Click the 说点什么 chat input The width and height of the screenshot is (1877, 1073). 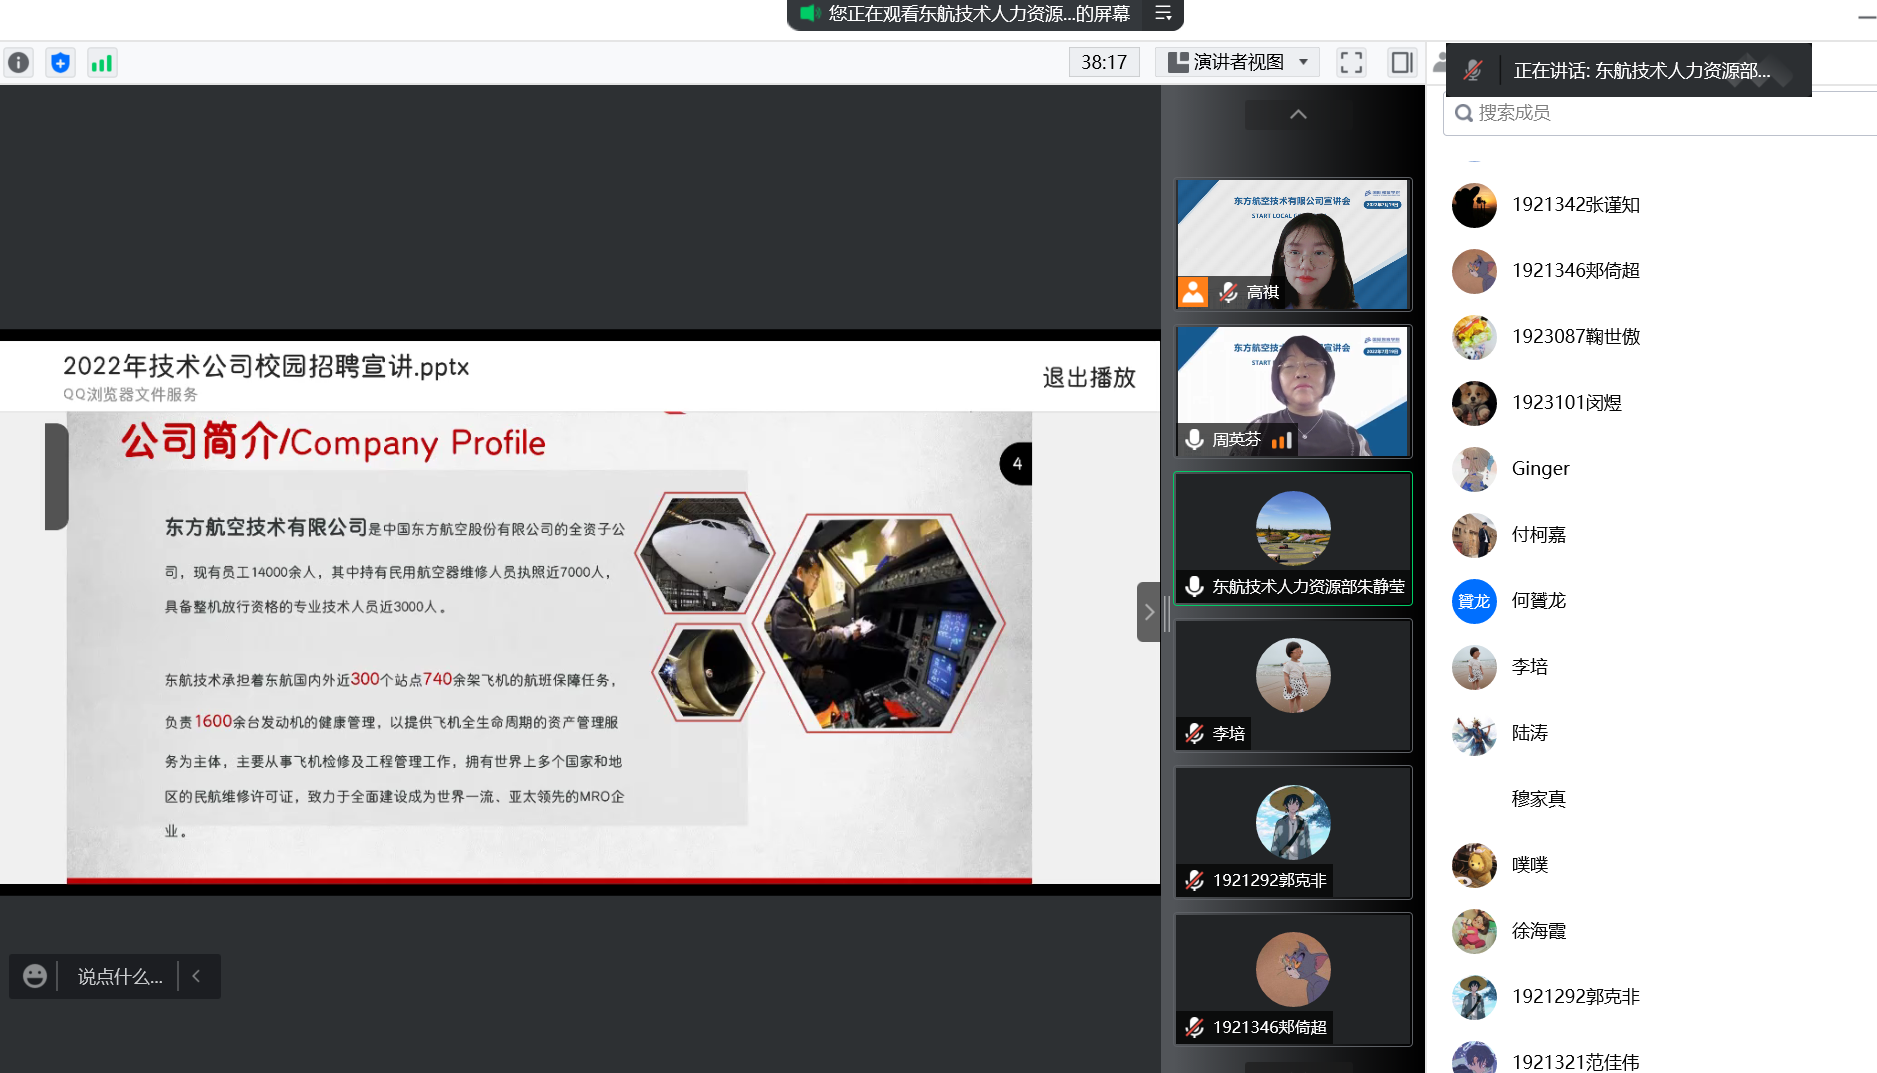pos(120,976)
